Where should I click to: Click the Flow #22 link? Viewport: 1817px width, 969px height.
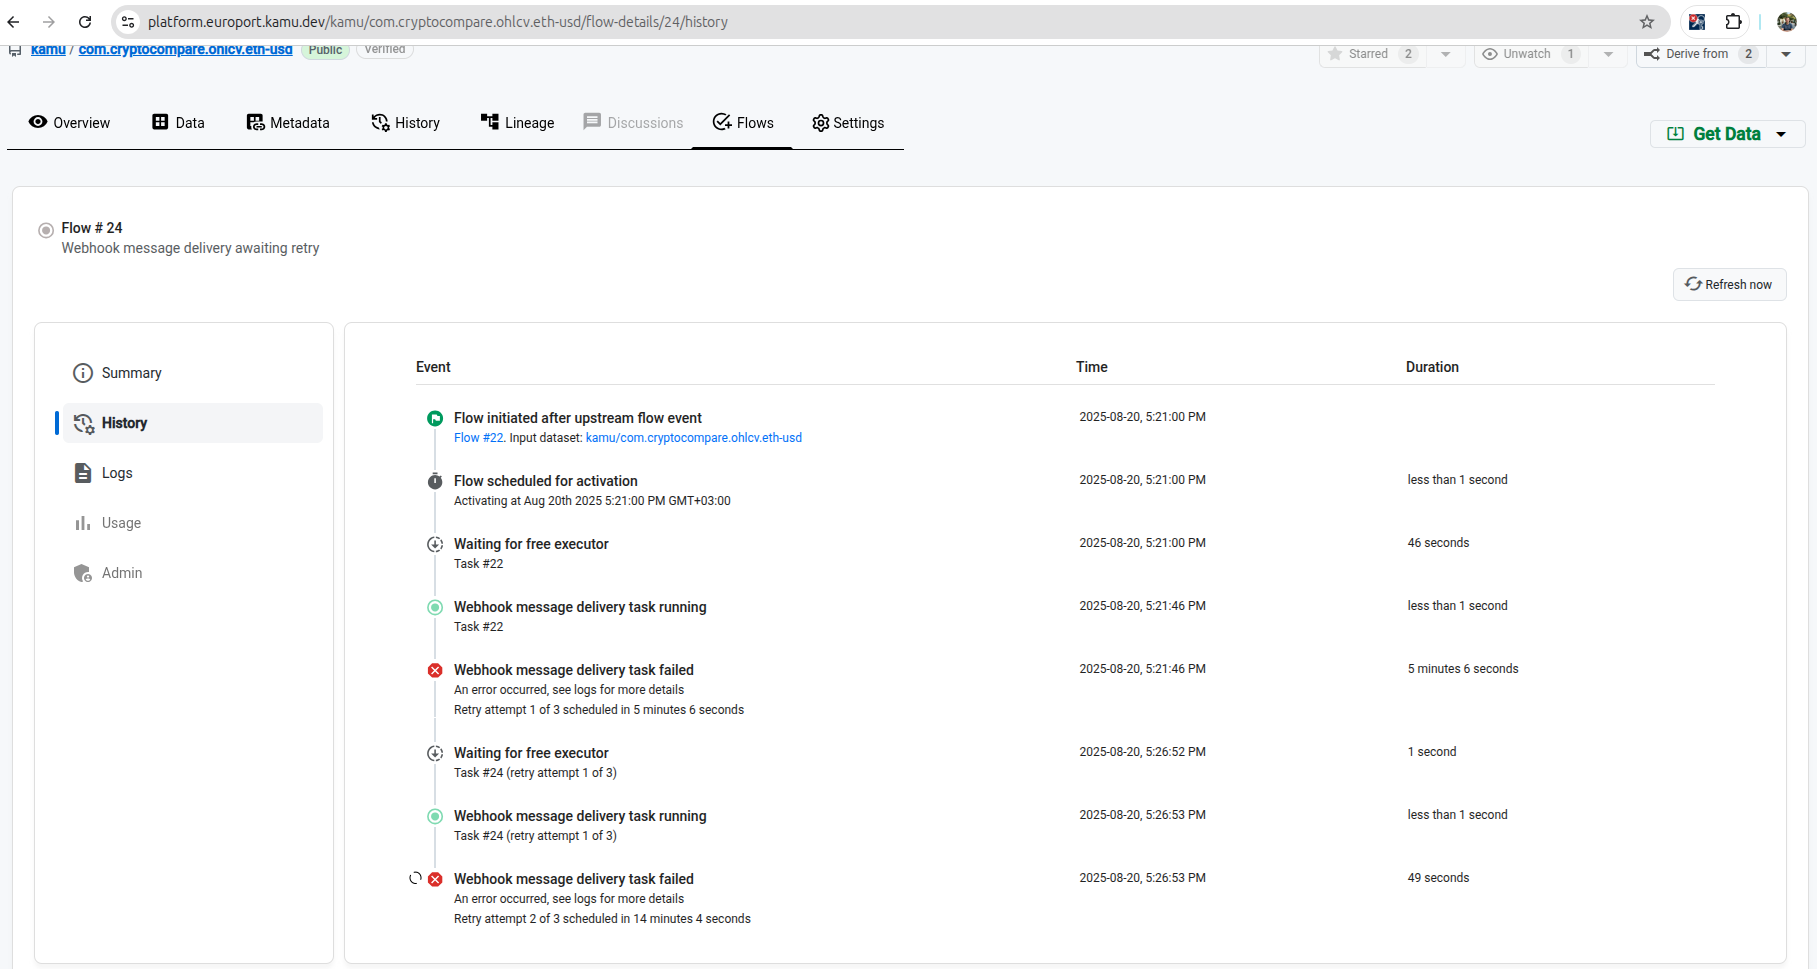[x=478, y=438]
